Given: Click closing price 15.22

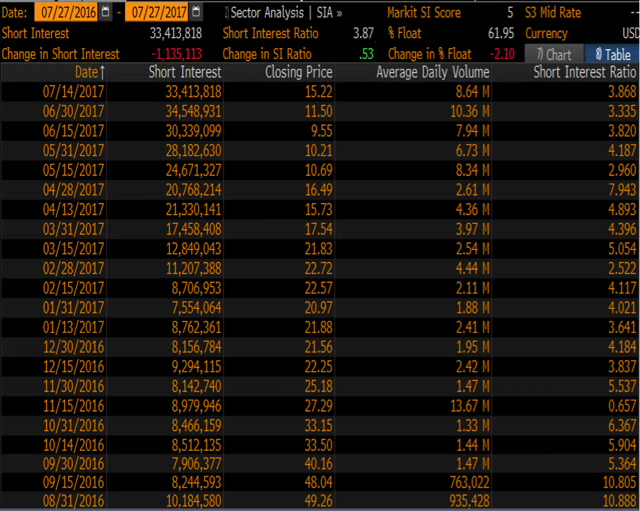Looking at the screenshot, I should click(319, 92).
